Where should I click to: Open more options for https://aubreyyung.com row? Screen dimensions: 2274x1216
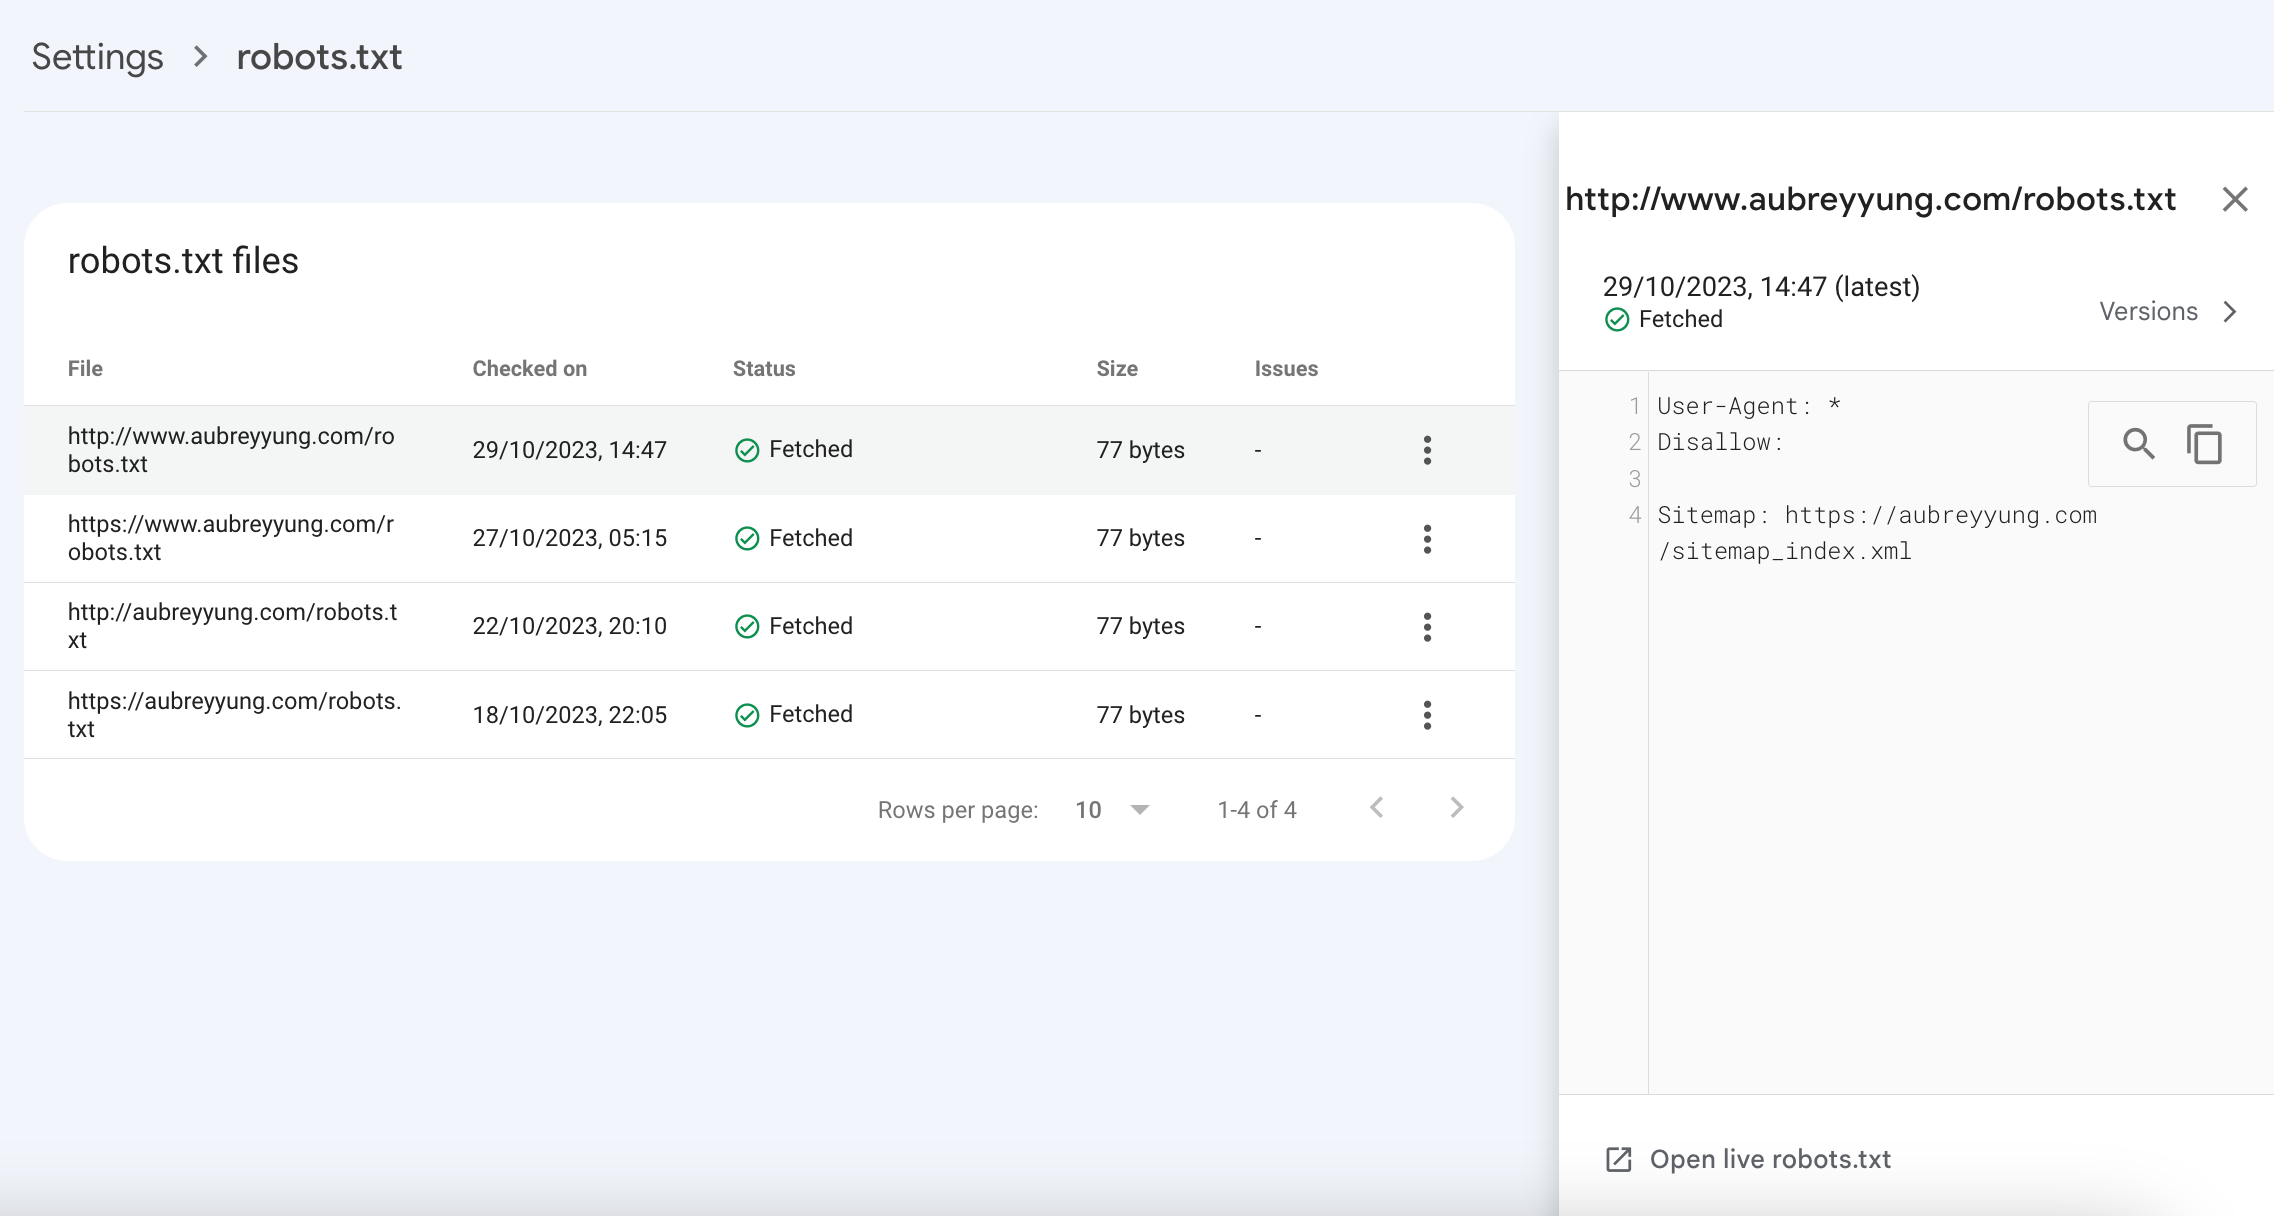click(x=1427, y=715)
